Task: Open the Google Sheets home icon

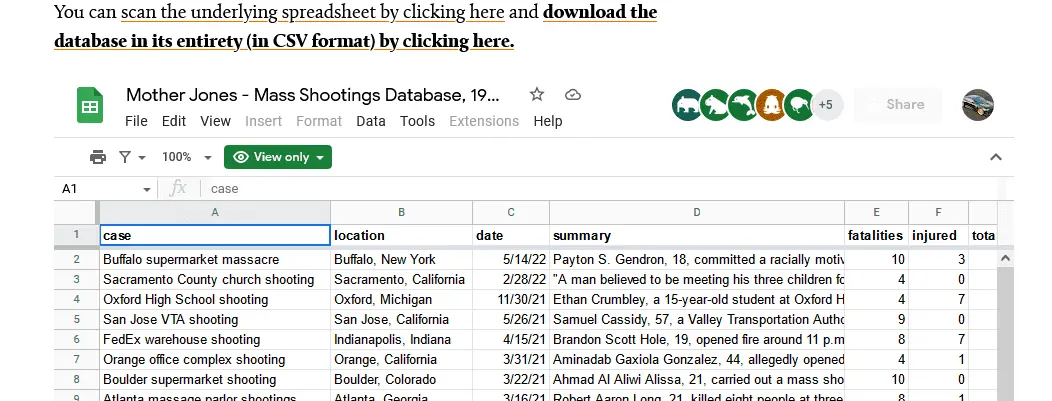Action: [90, 106]
